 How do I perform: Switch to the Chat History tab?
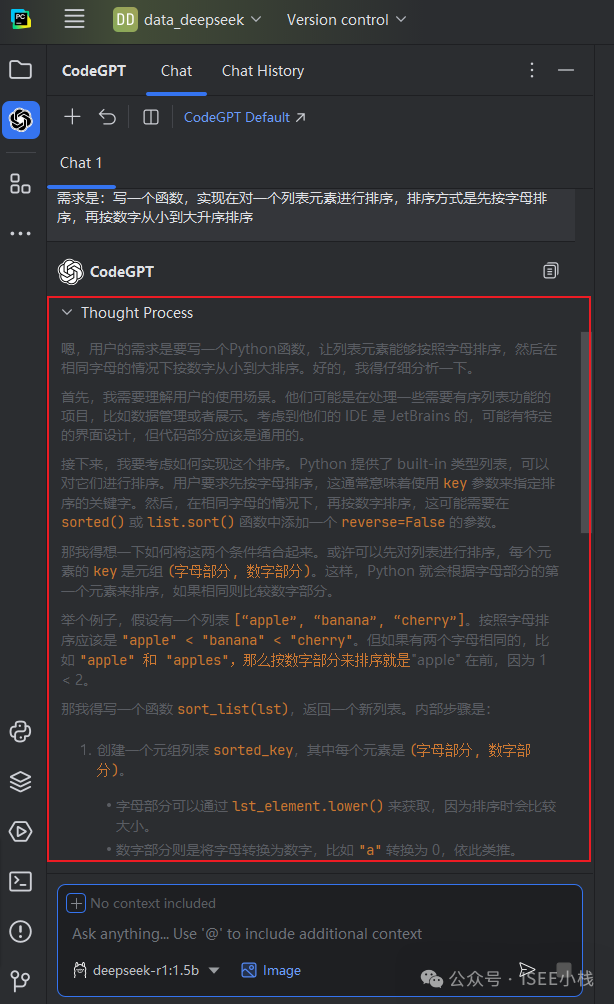tap(263, 71)
